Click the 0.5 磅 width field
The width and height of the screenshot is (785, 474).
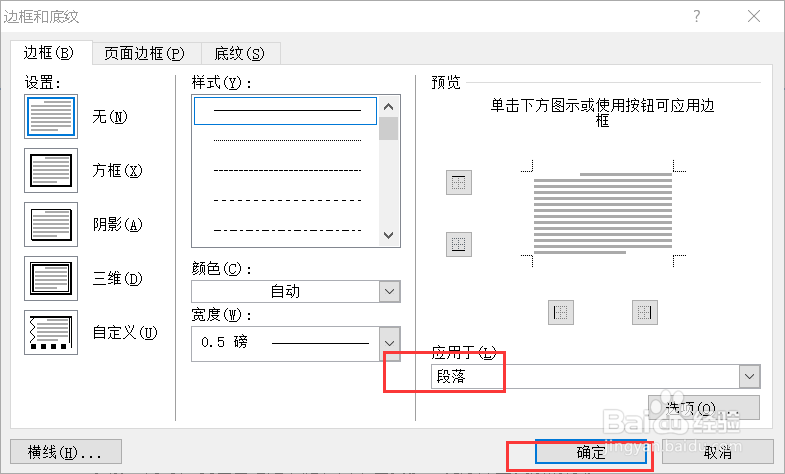pos(285,343)
